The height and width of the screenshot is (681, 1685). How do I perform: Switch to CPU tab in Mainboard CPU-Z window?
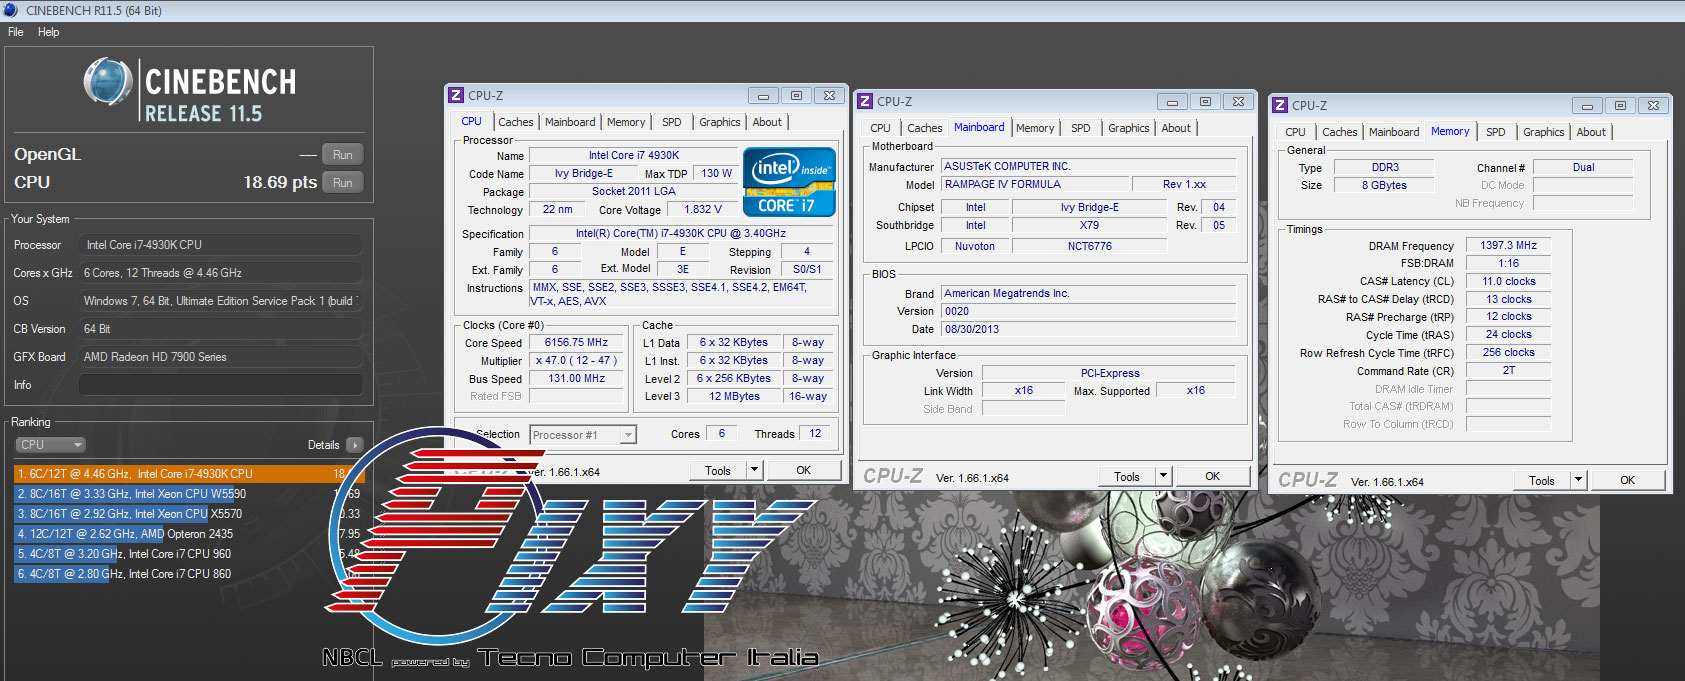[880, 128]
